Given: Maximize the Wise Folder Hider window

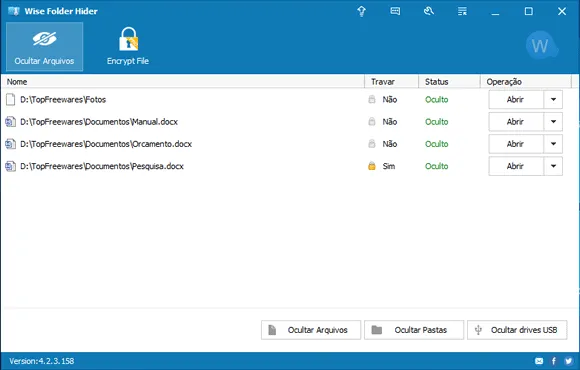Looking at the screenshot, I should pos(529,11).
